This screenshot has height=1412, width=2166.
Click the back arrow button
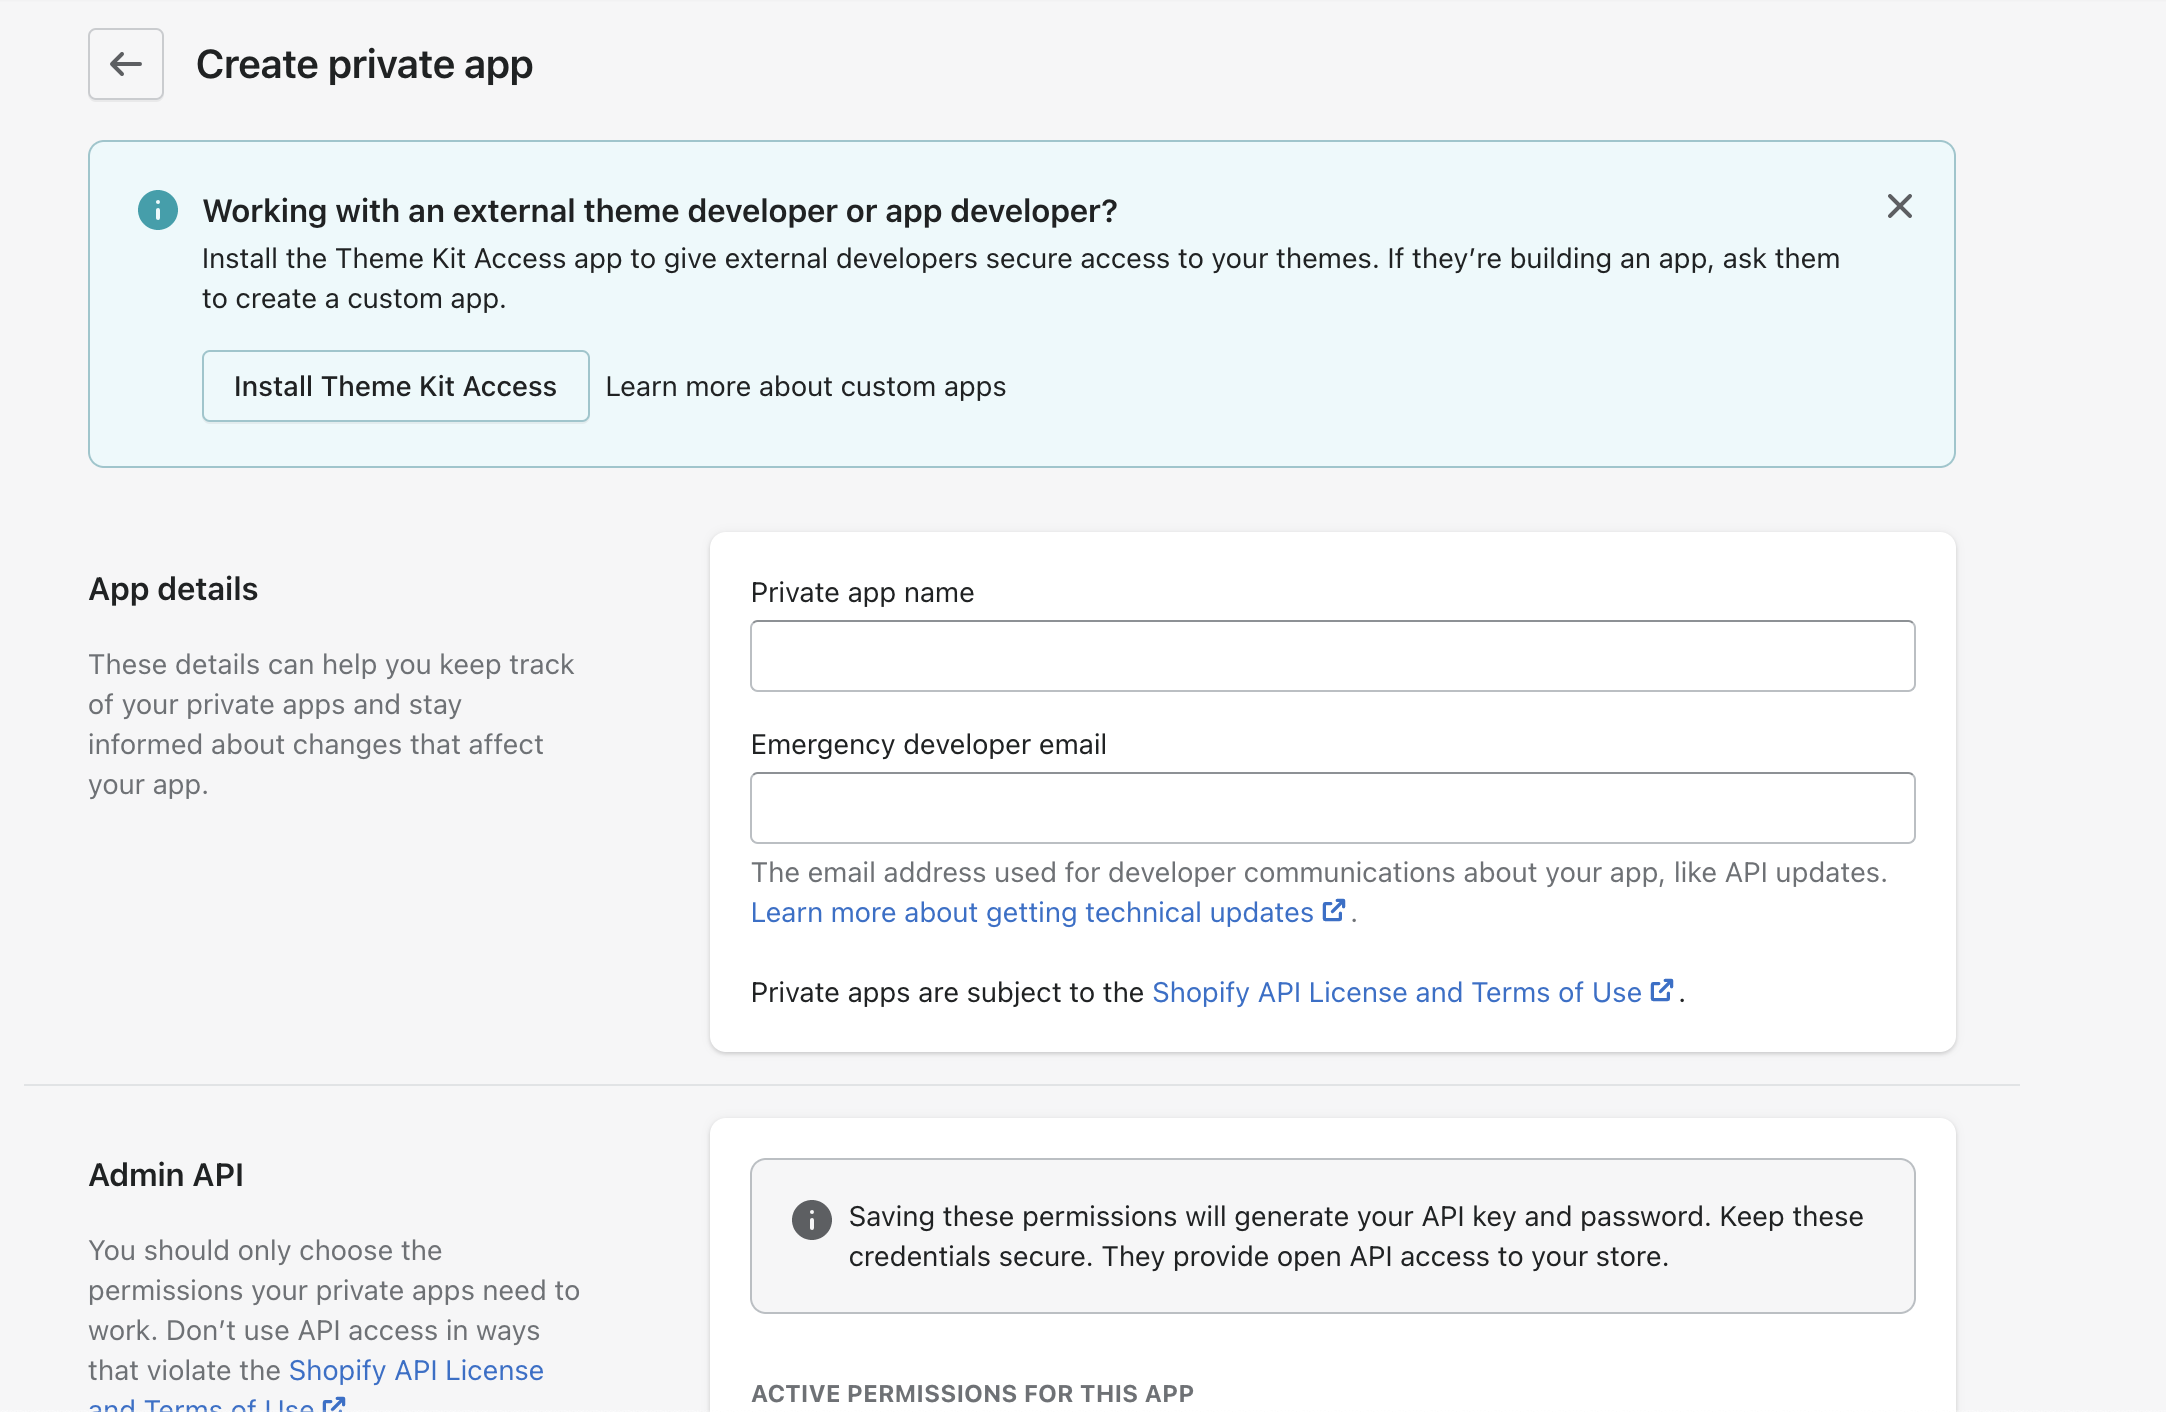click(x=126, y=64)
